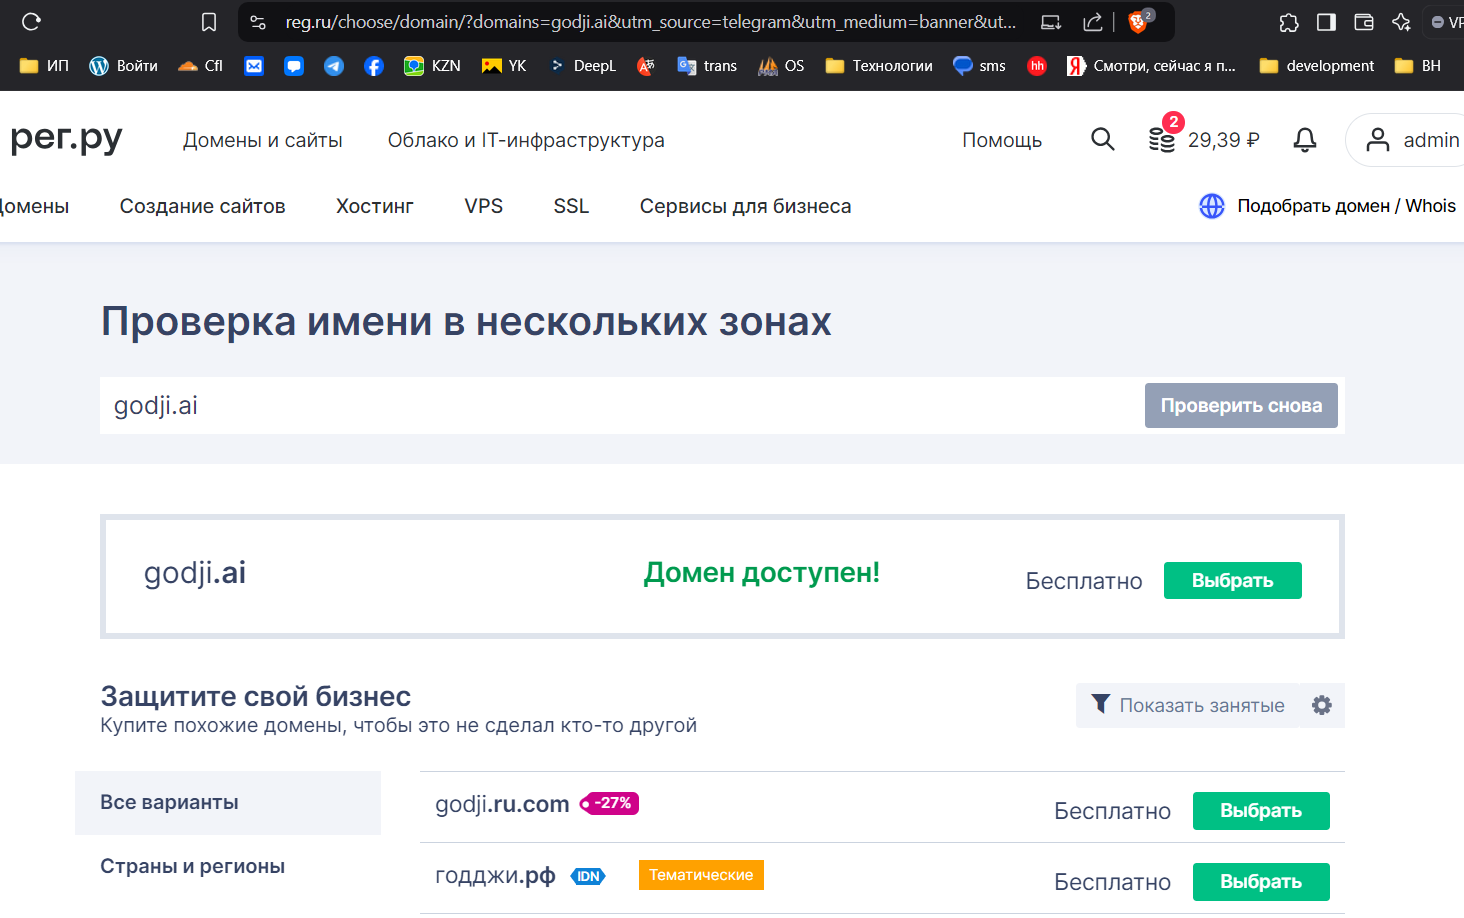Image resolution: width=1464 pixels, height=918 pixels.
Task: Click the domain name field with godji.ai
Action: point(622,405)
